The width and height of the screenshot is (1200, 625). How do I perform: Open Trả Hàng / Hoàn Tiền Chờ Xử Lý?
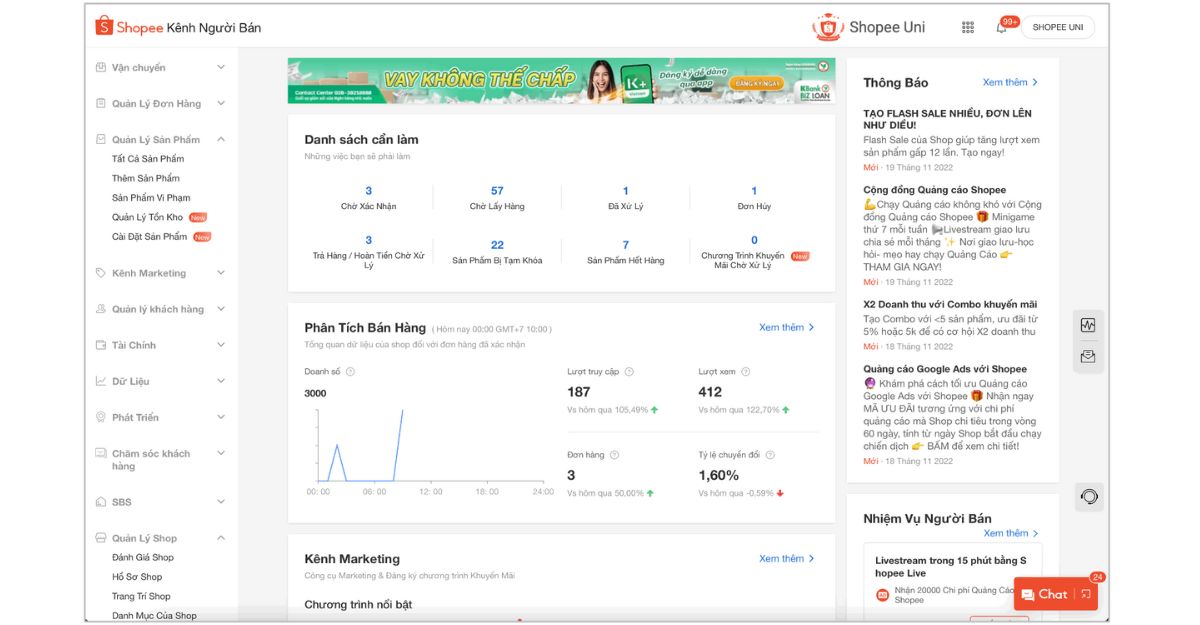368,253
